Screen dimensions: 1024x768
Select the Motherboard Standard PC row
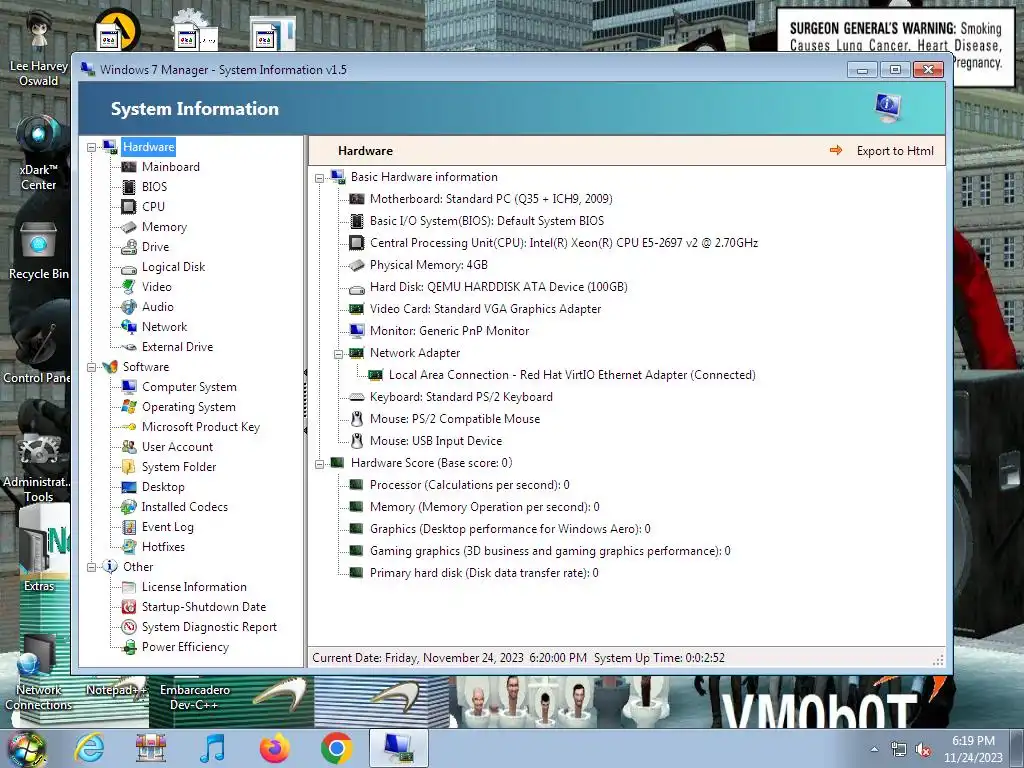(491, 199)
